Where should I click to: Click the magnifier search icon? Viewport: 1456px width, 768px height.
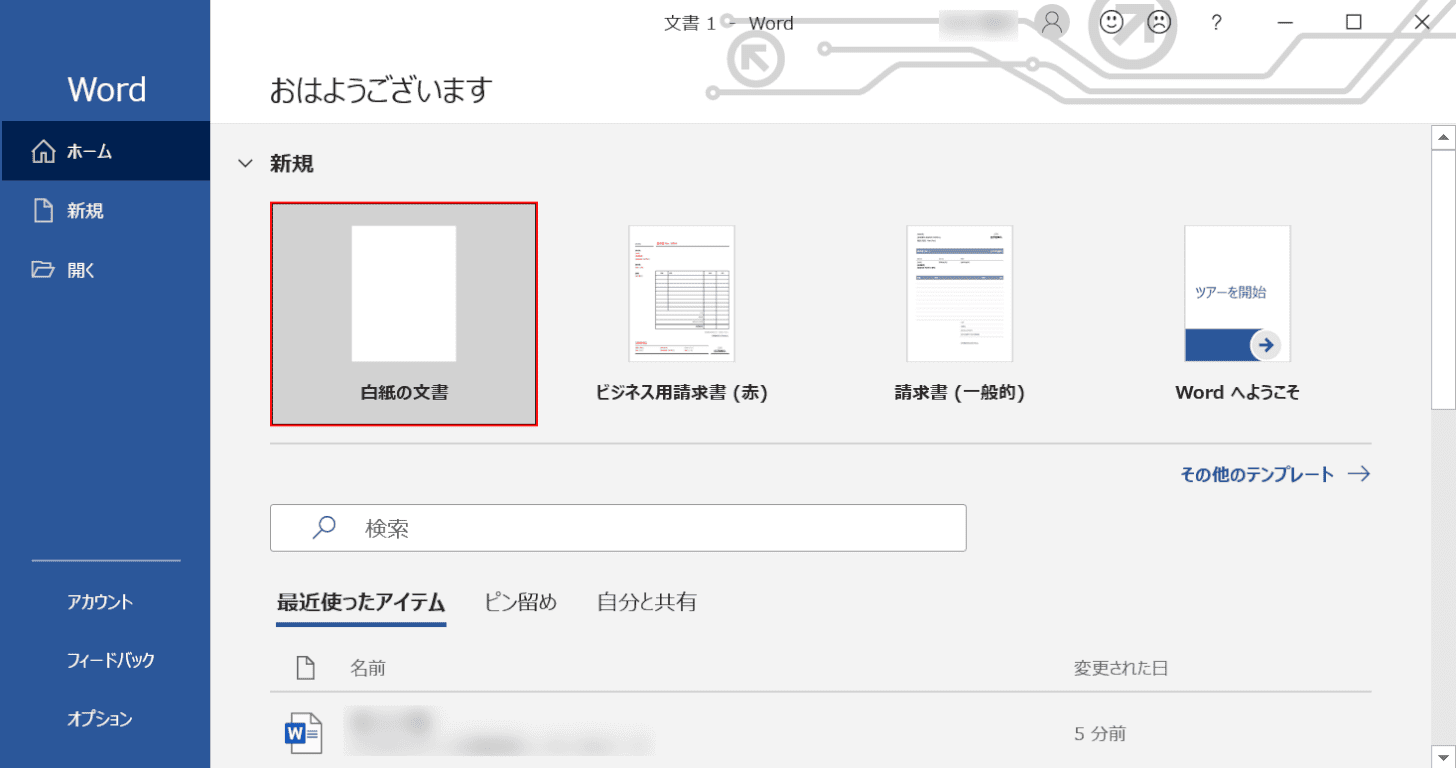(x=324, y=528)
